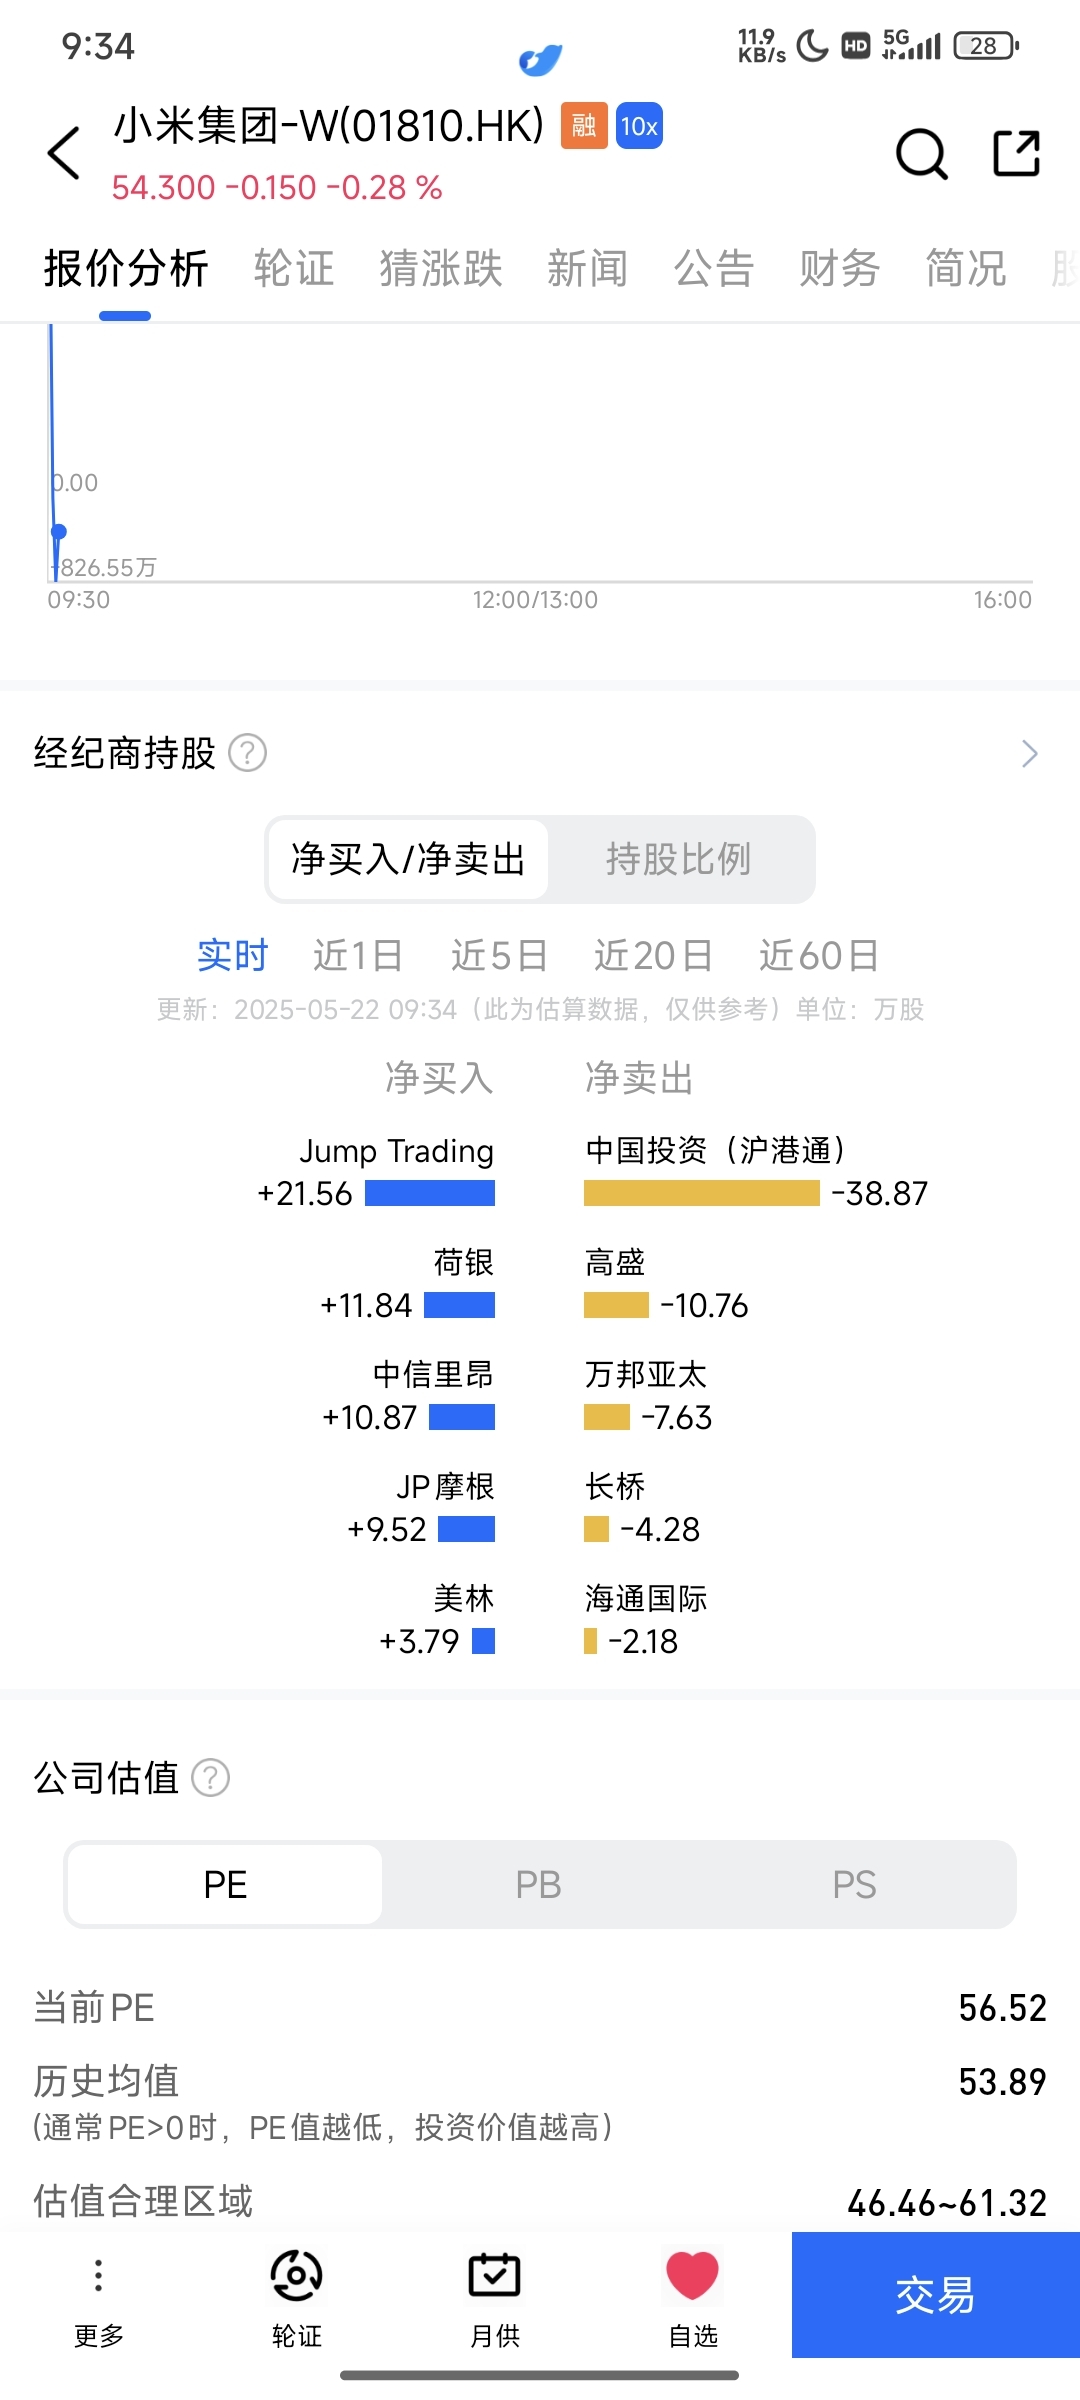Select the 近5日 period filter
The width and height of the screenshot is (1080, 2400).
[x=499, y=956]
